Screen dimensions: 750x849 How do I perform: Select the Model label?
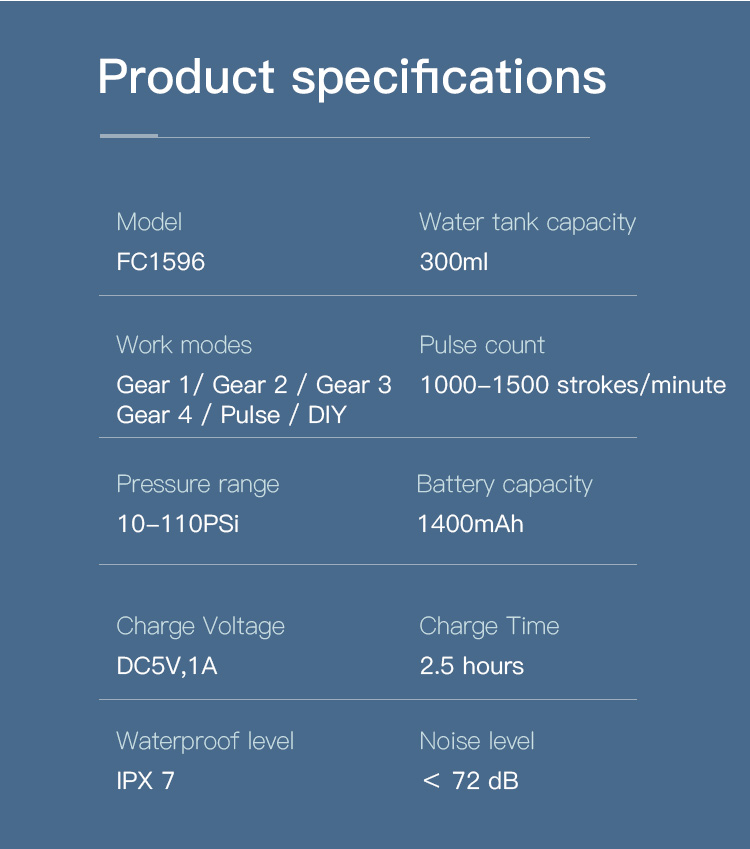click(x=149, y=222)
